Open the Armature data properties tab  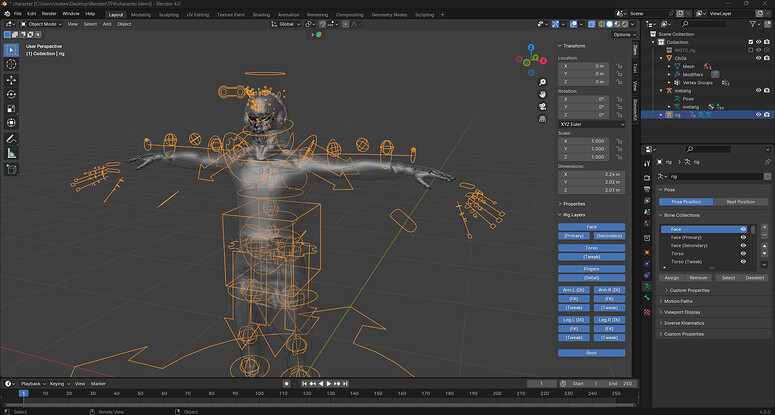[647, 287]
